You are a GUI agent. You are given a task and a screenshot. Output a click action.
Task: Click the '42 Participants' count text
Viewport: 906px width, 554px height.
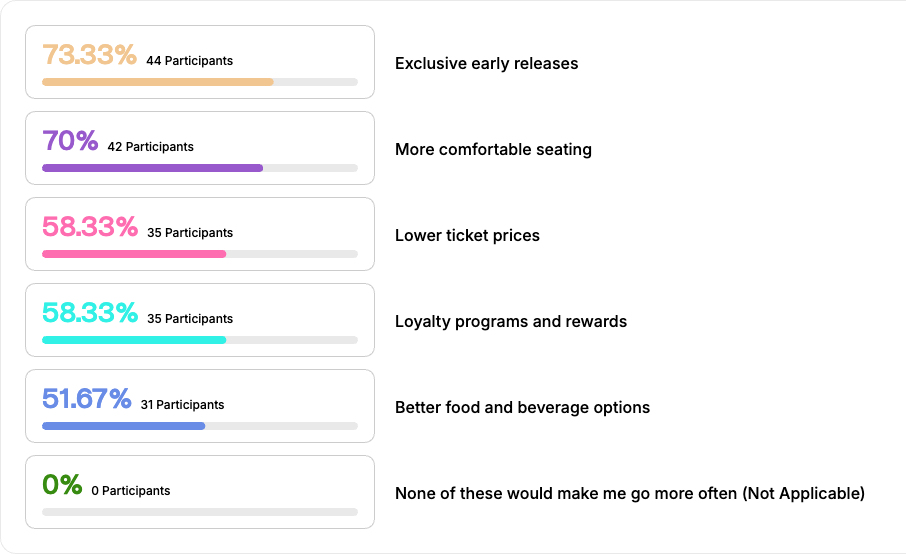[150, 147]
